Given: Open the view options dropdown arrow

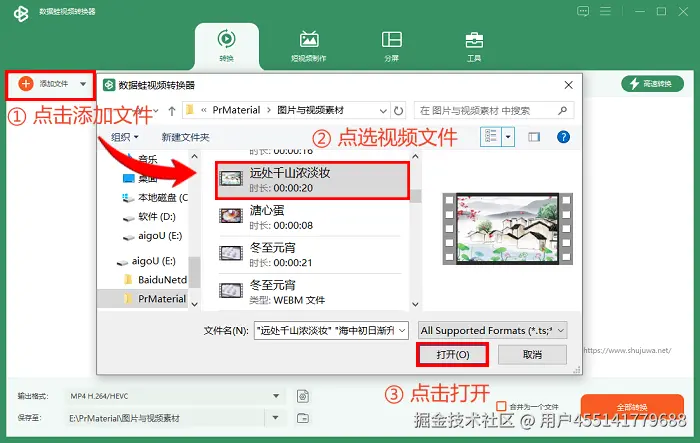Looking at the screenshot, I should (508, 137).
